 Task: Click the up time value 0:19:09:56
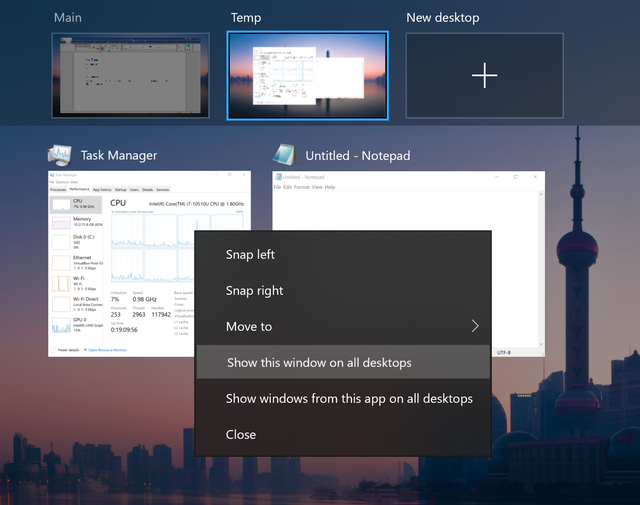coord(124,329)
